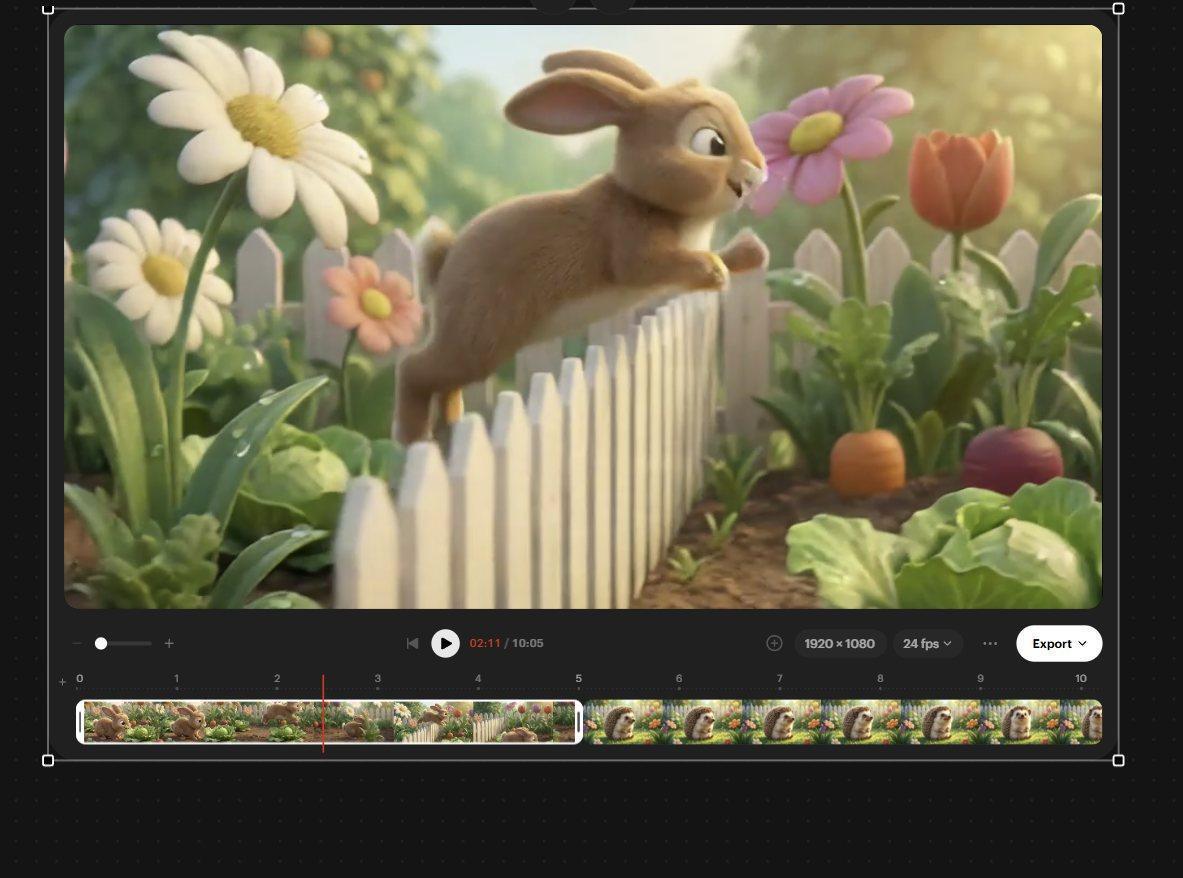Click the left trim handle of rabbit clip
1183x878 pixels.
(81, 722)
